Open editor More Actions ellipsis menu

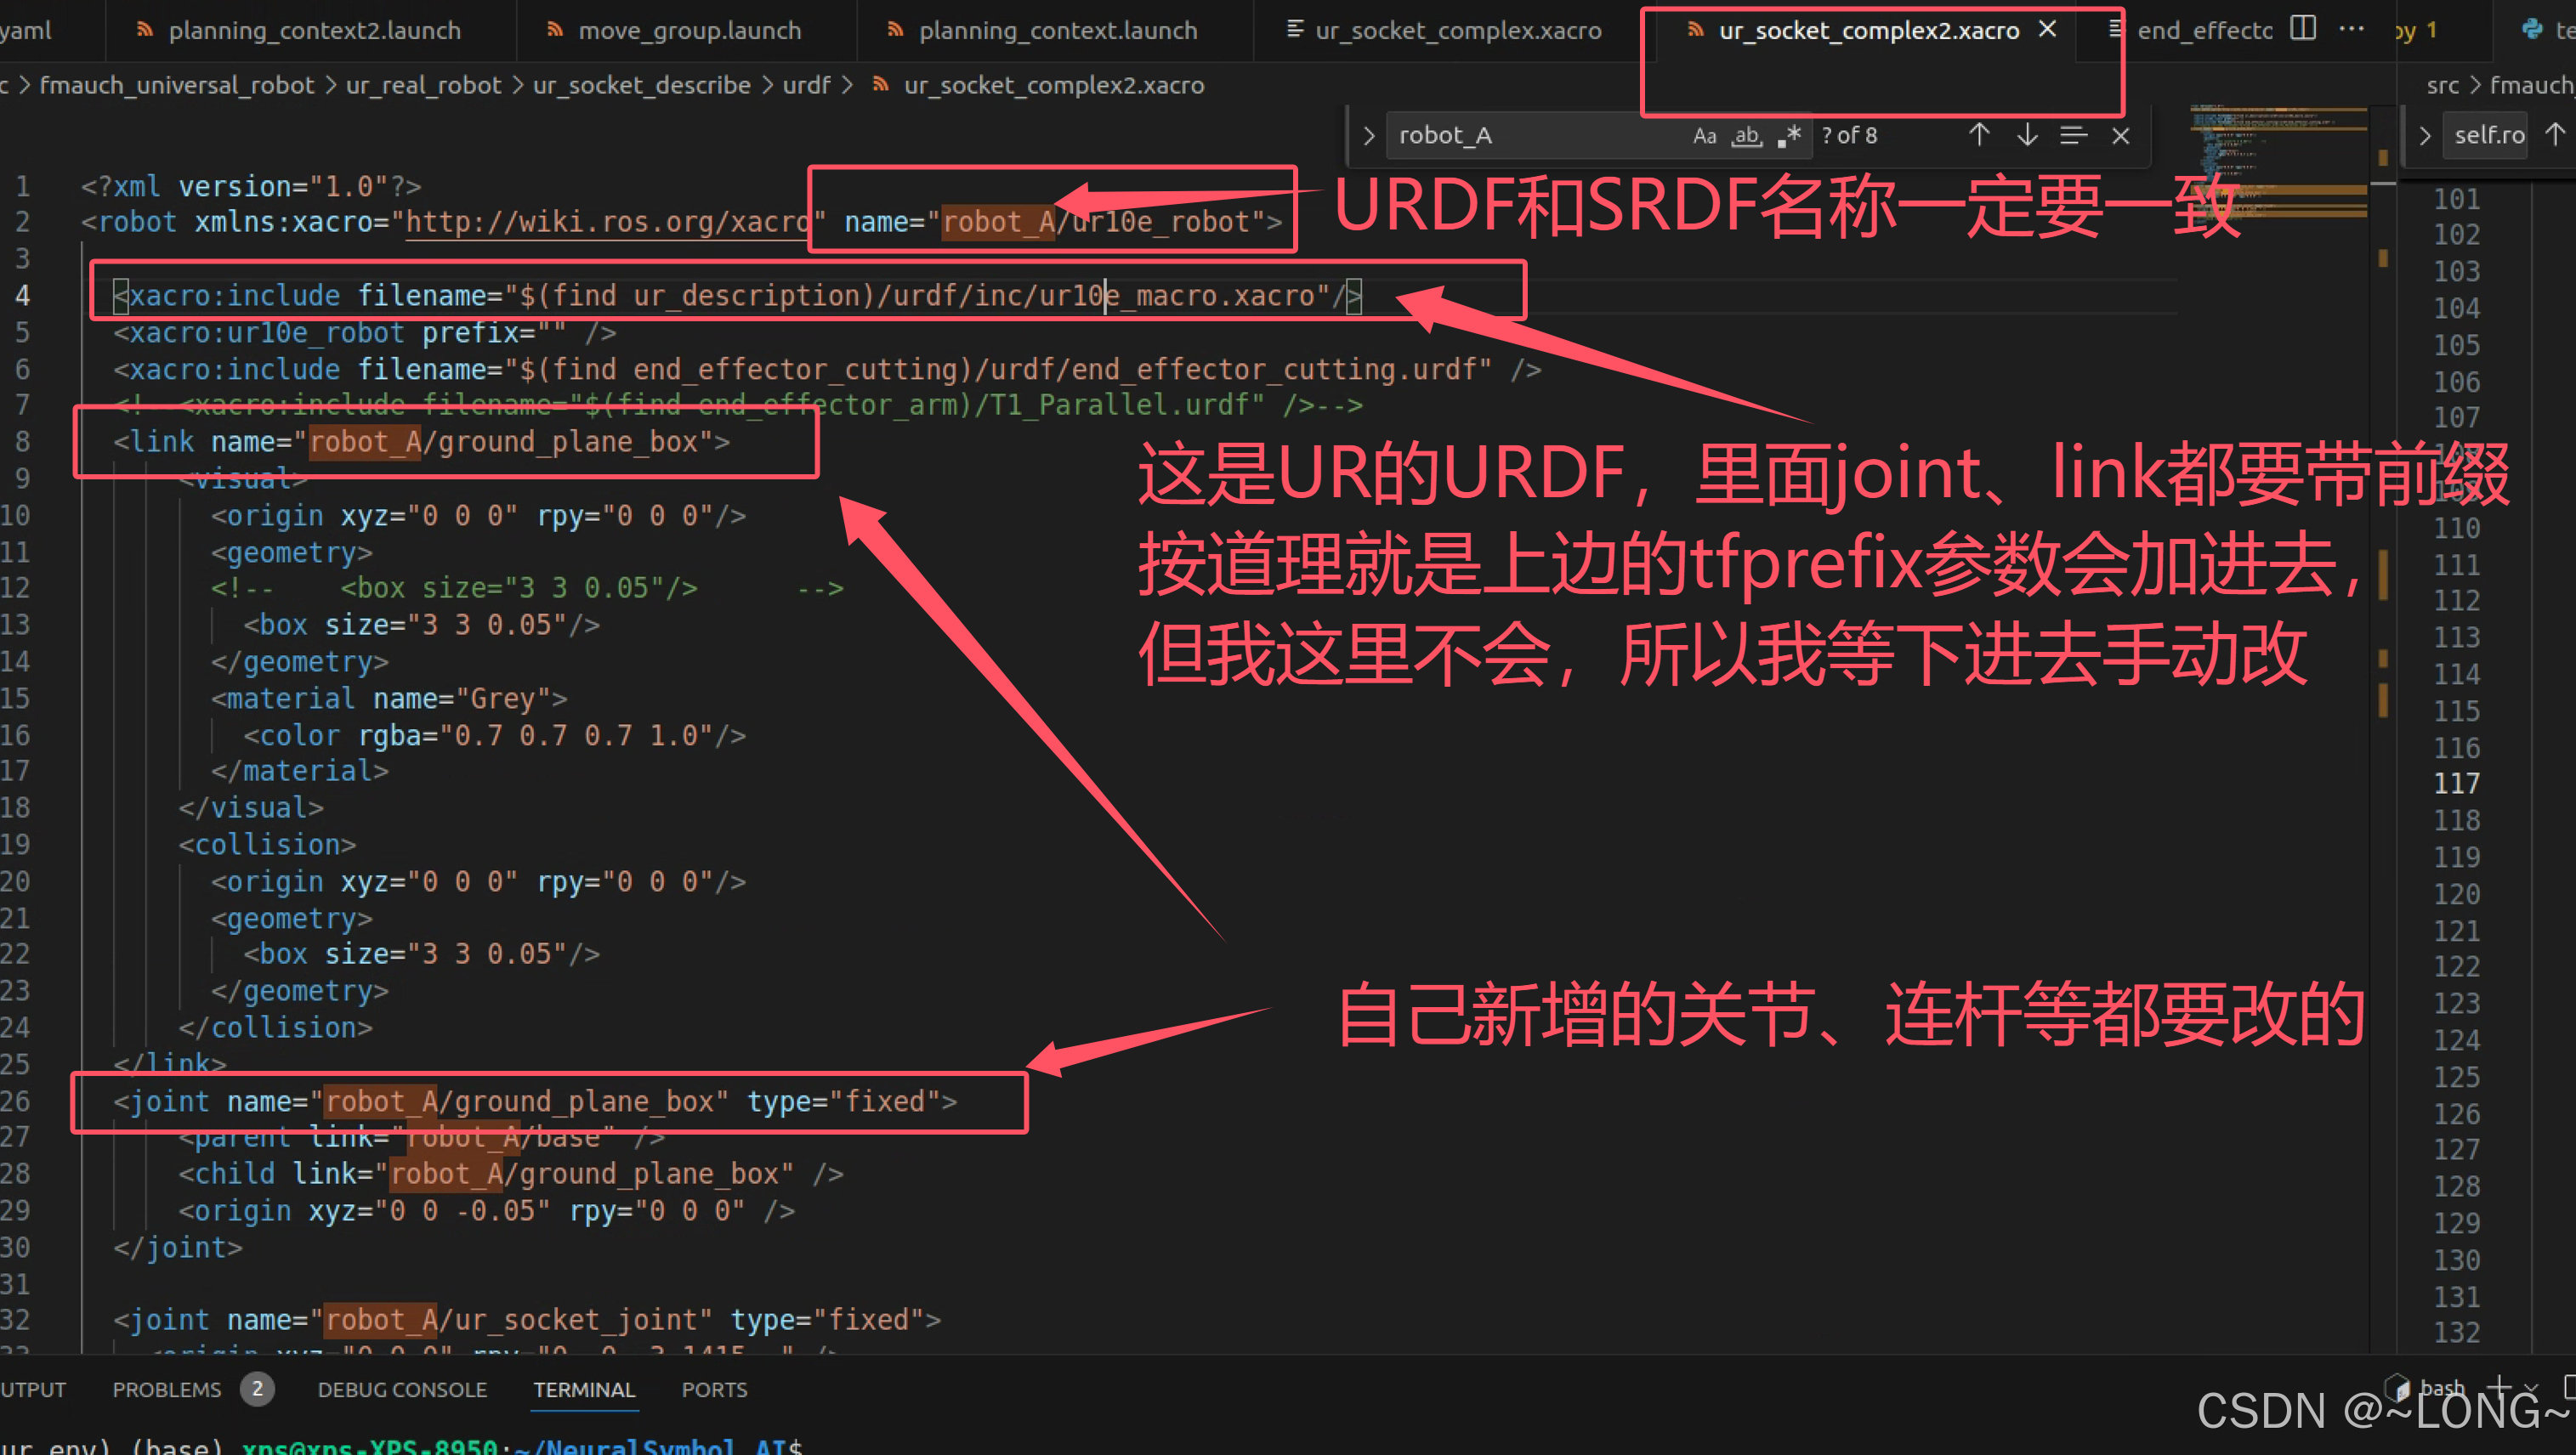pyautogui.click(x=2352, y=29)
